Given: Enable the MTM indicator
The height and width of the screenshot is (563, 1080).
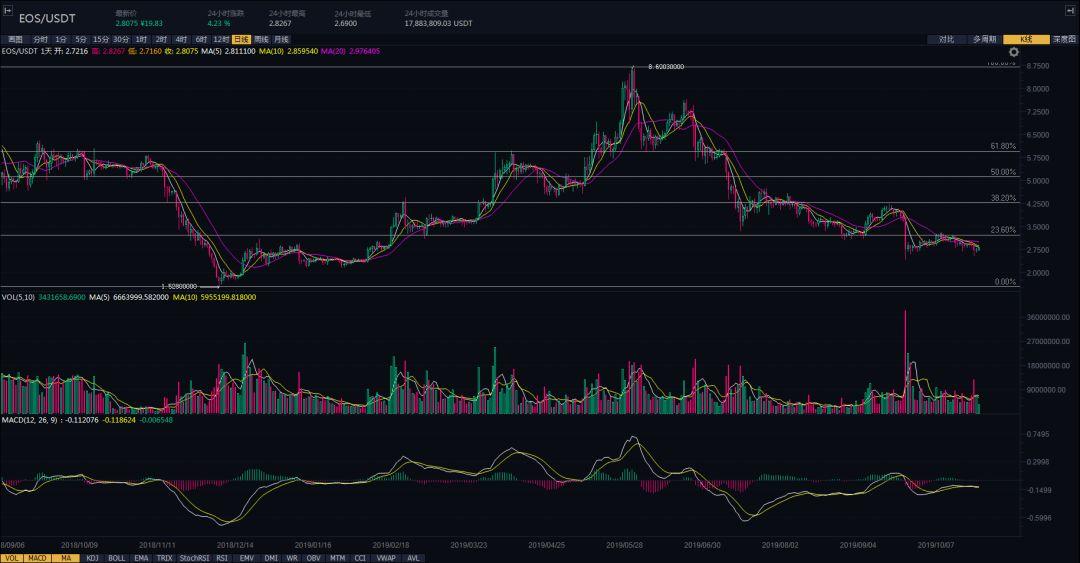Looking at the screenshot, I should click(x=338, y=558).
